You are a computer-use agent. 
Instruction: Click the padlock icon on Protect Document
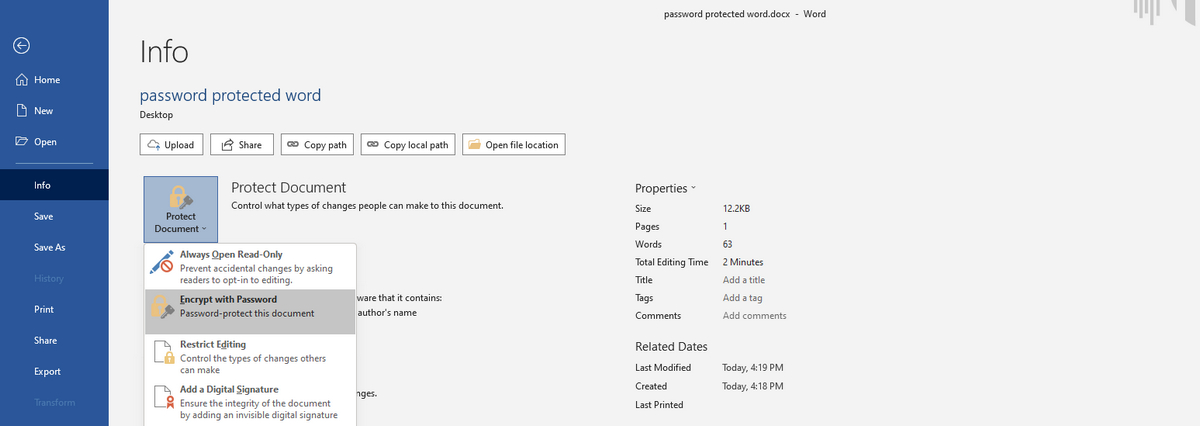pos(181,196)
